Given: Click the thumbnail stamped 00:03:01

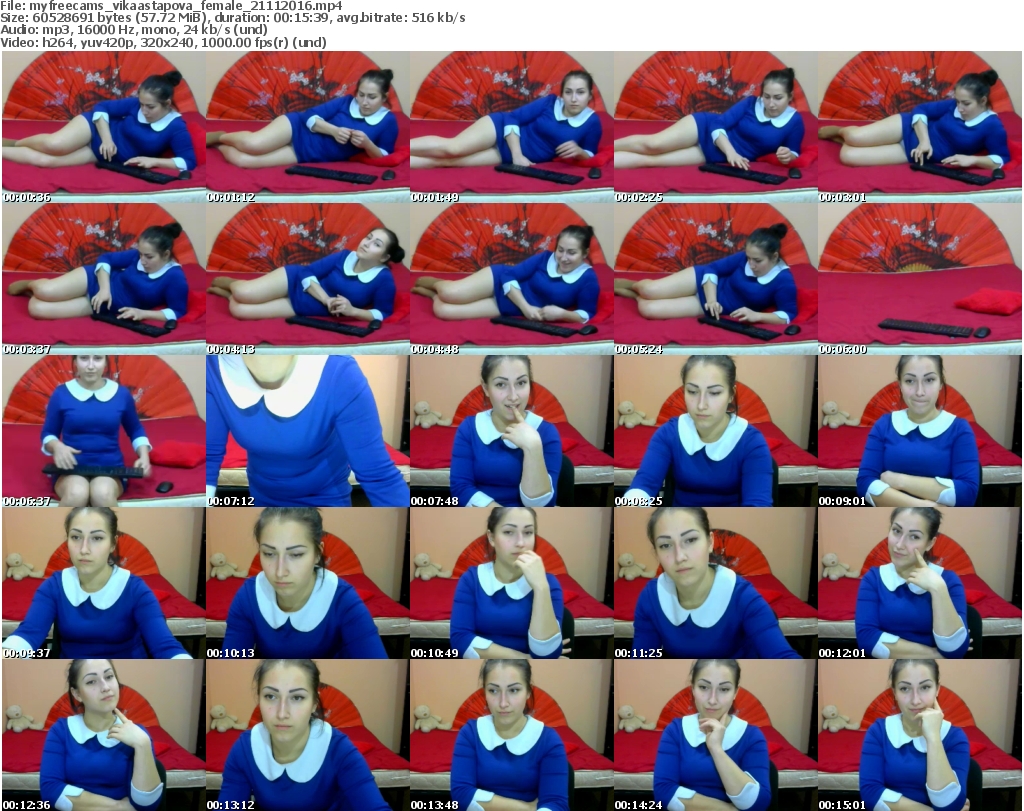Looking at the screenshot, I should coord(920,127).
